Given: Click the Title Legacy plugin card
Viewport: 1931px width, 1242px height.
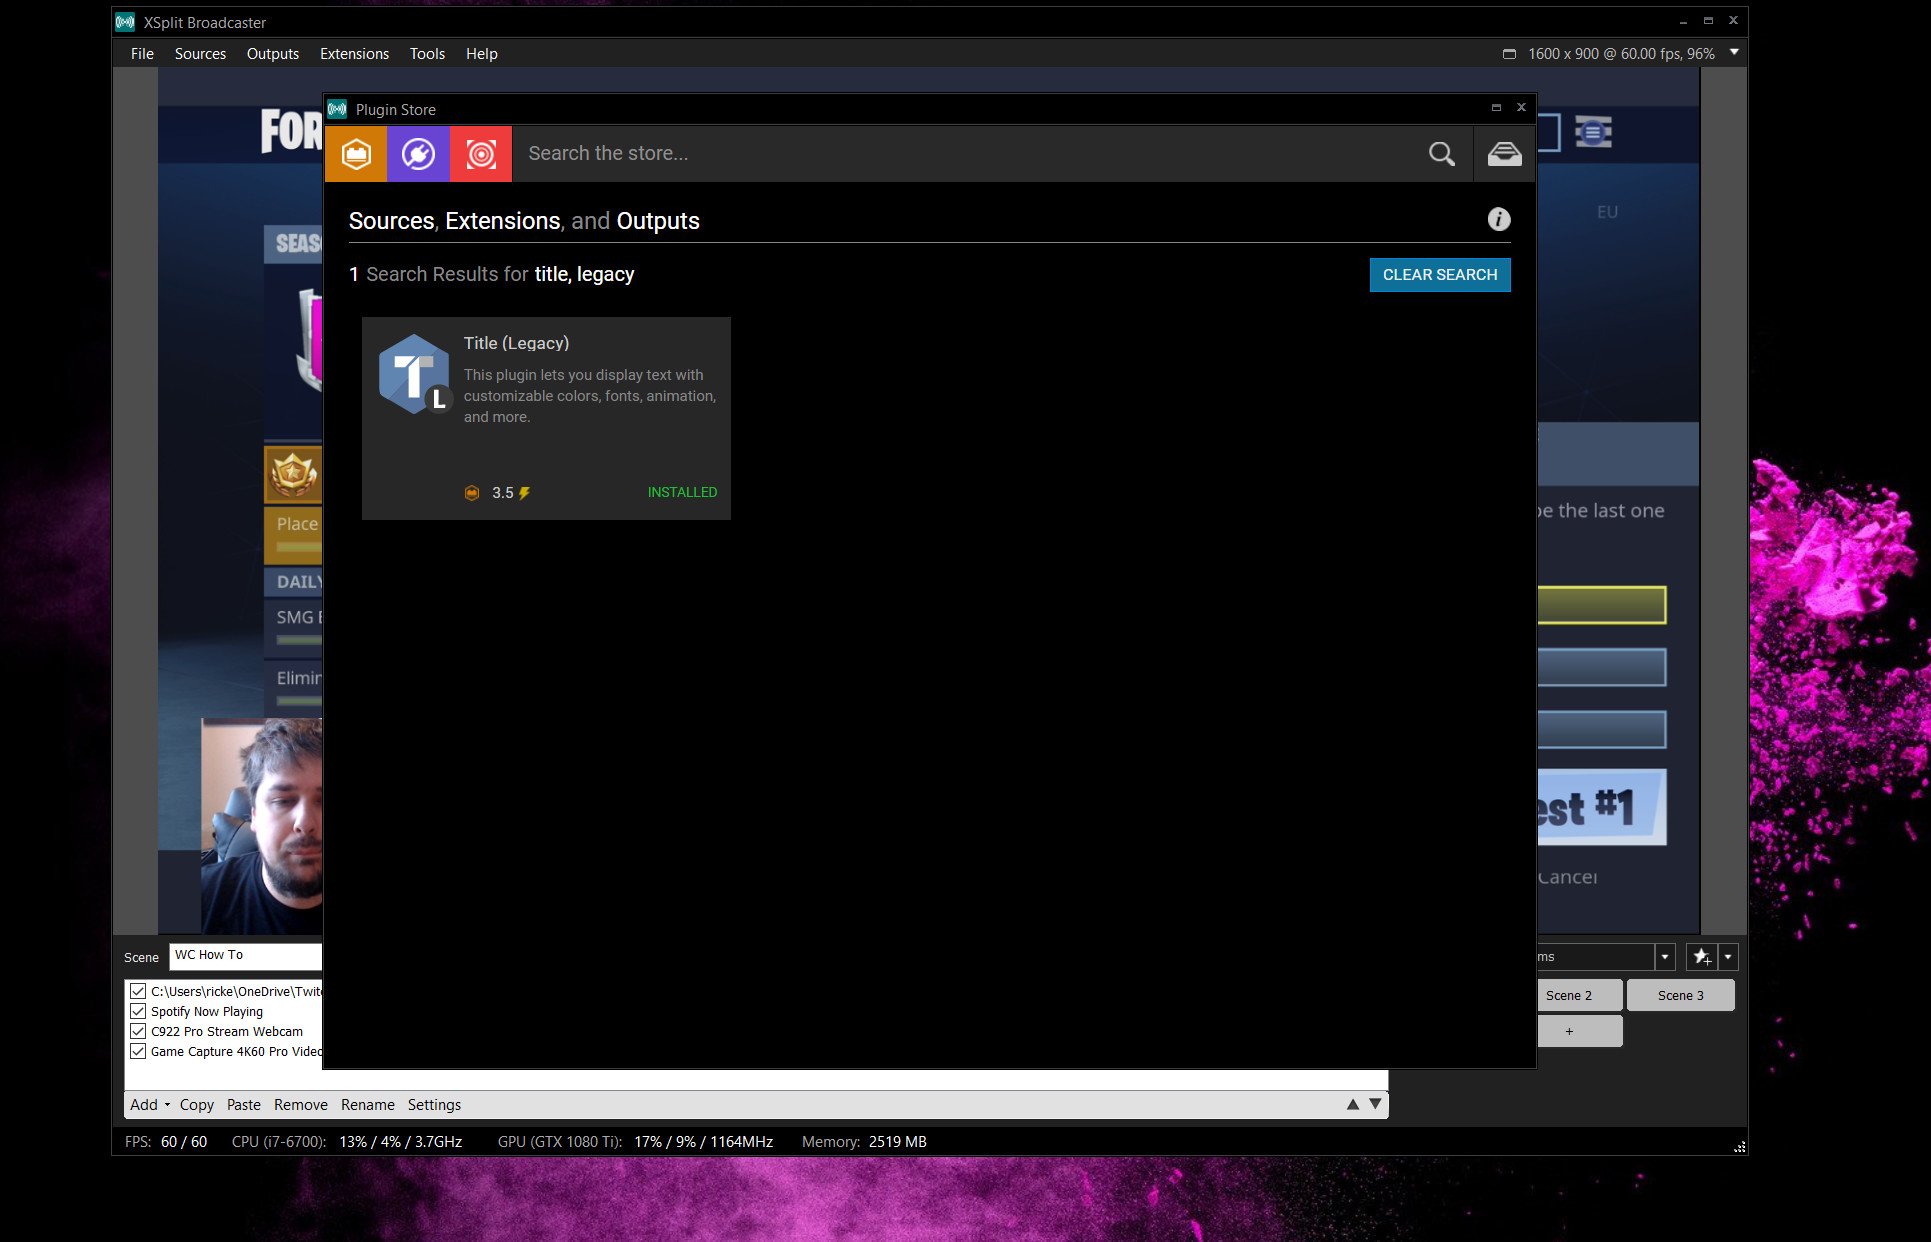Looking at the screenshot, I should tap(546, 417).
